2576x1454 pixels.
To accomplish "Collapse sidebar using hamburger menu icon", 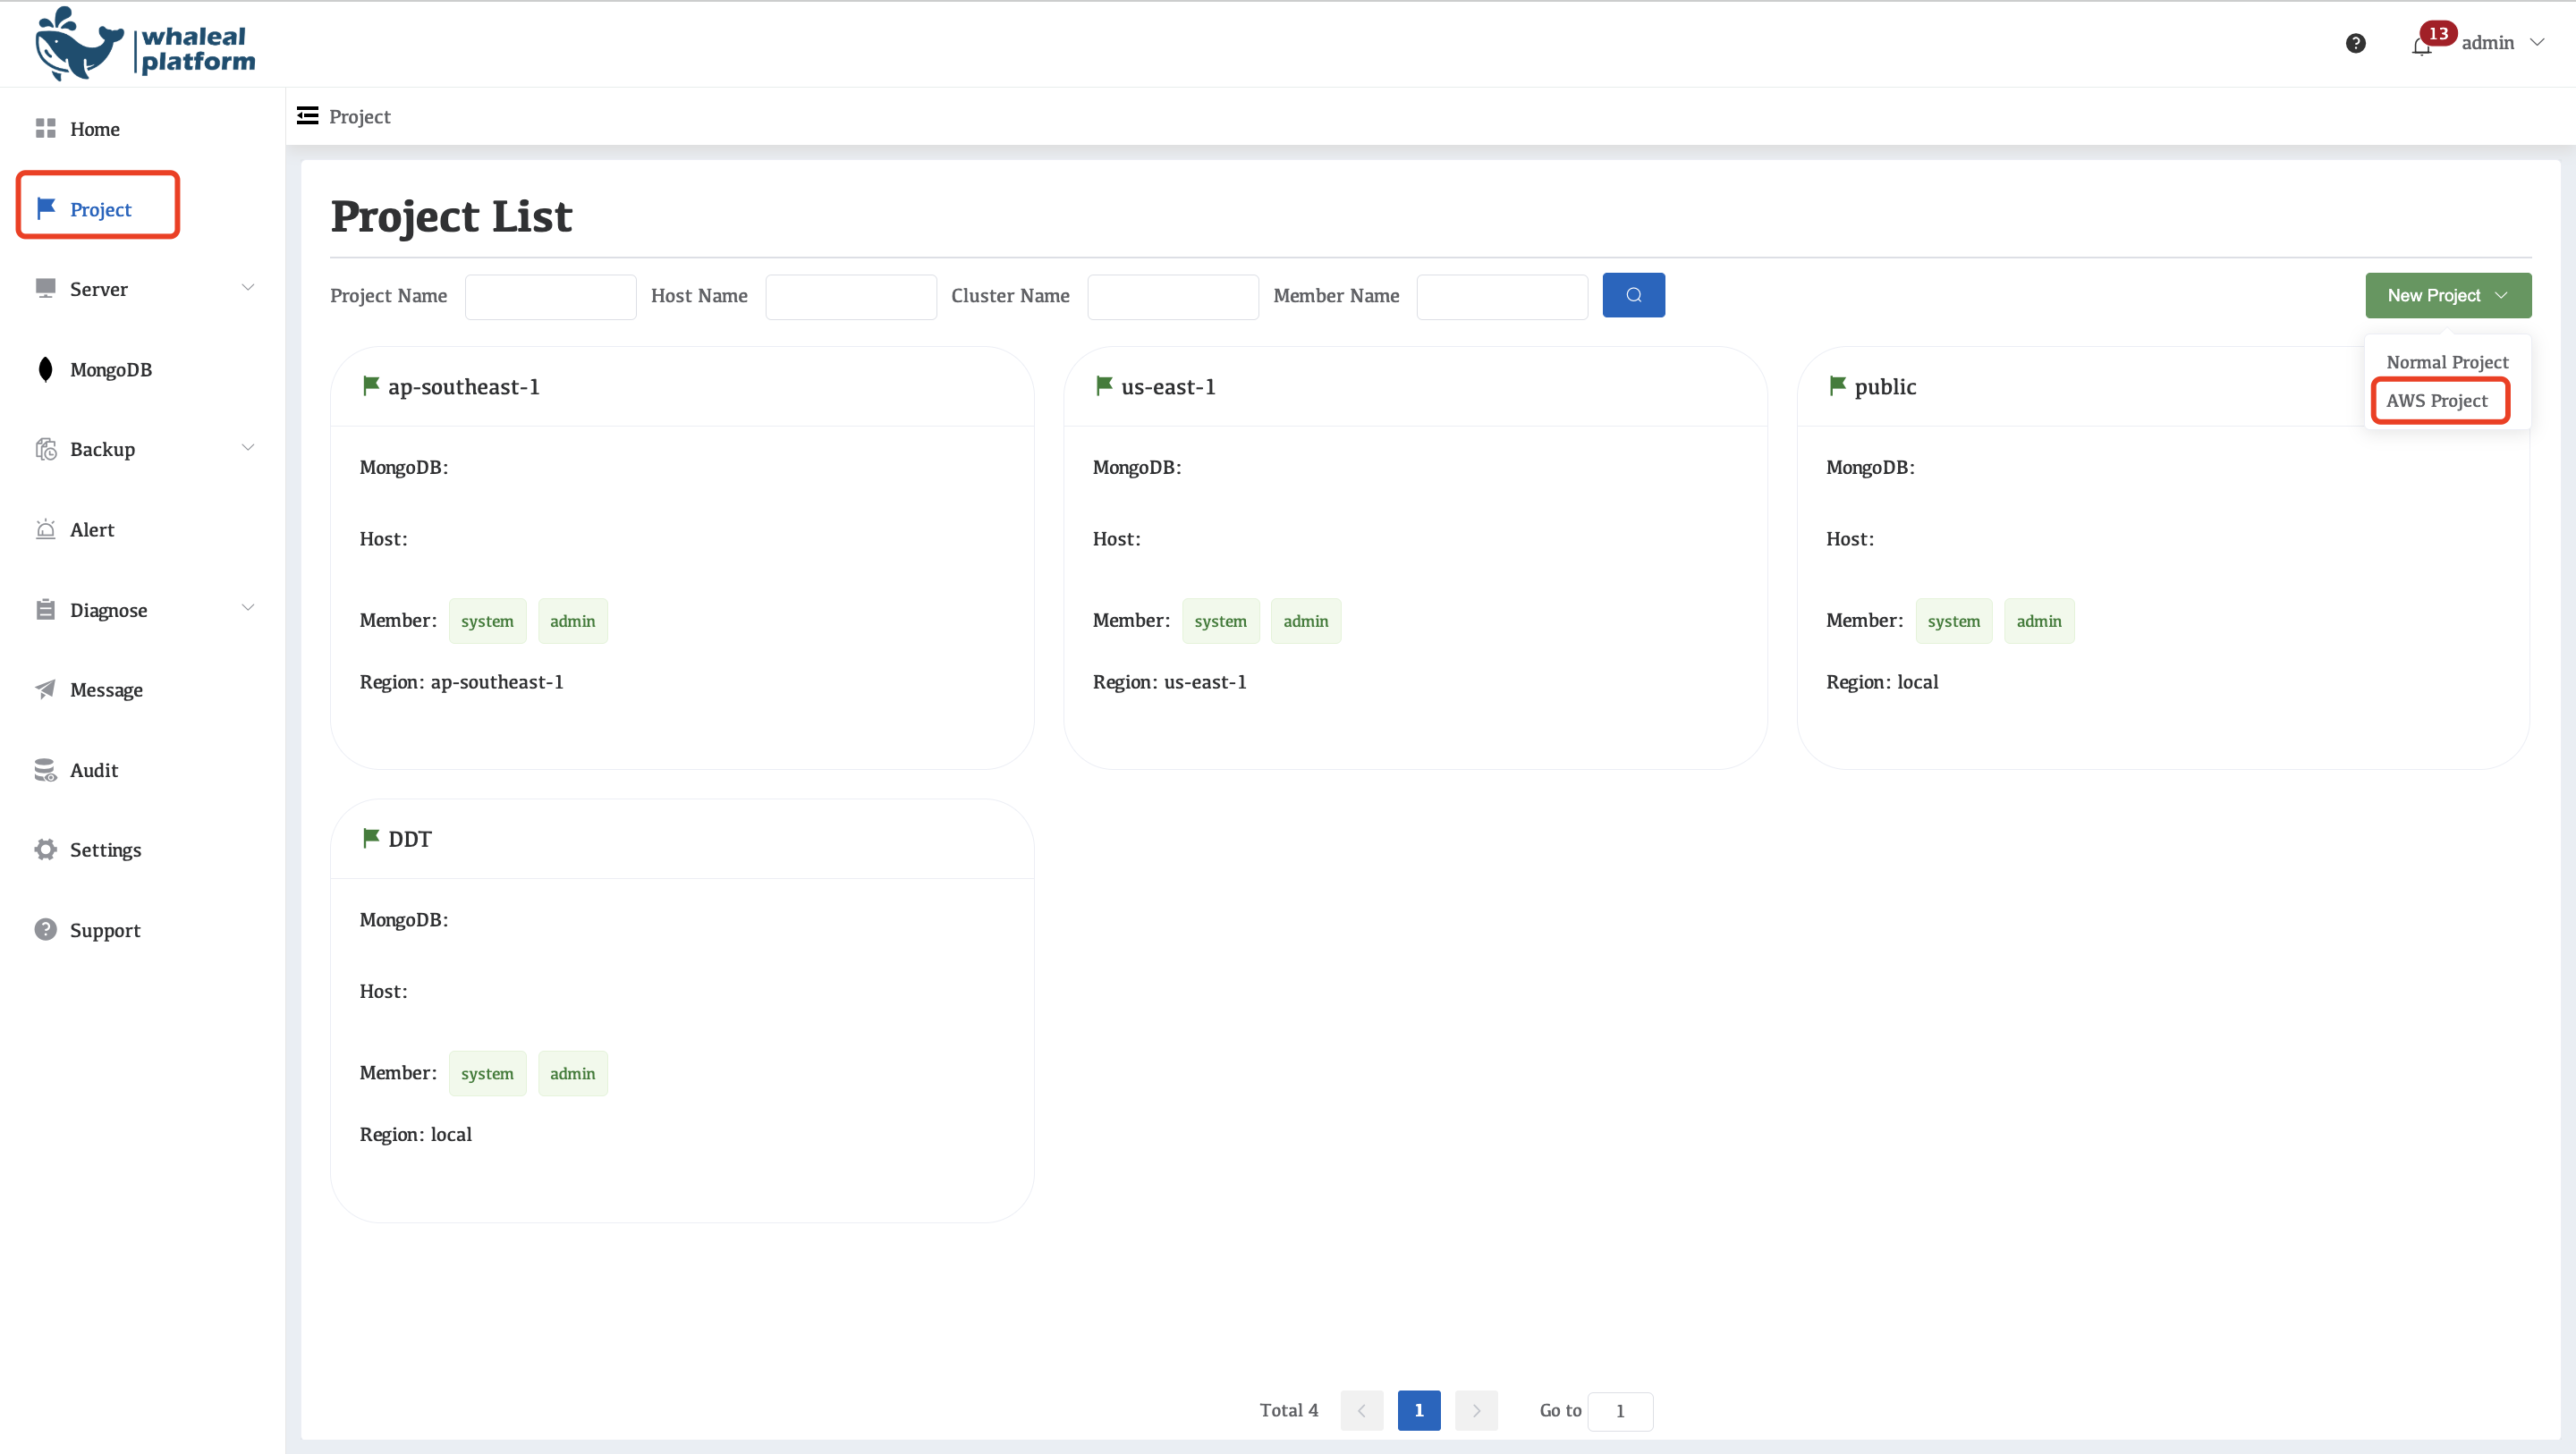I will click(x=307, y=116).
